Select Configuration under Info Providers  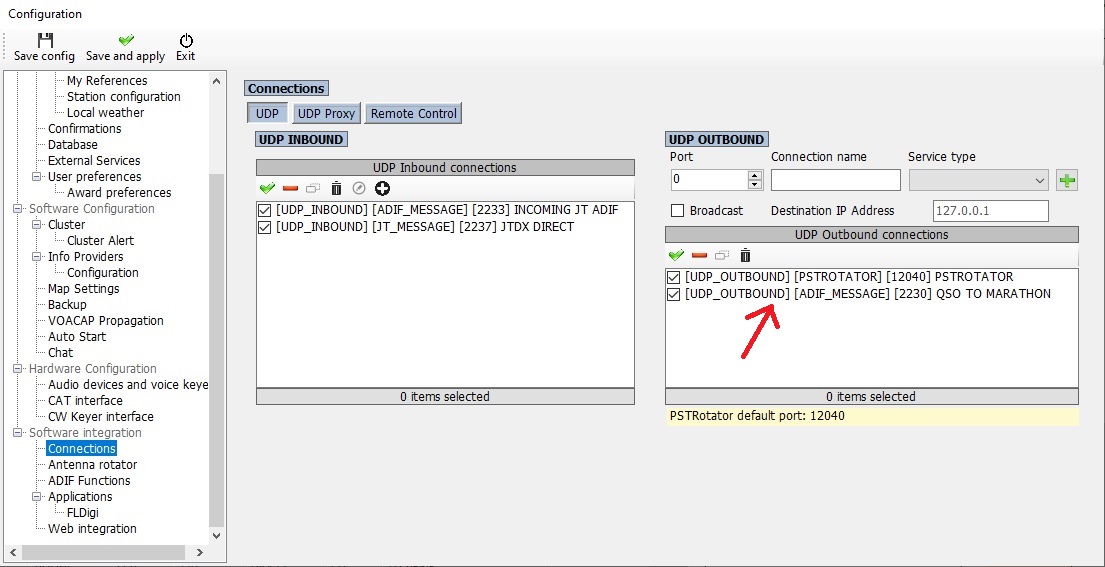103,273
